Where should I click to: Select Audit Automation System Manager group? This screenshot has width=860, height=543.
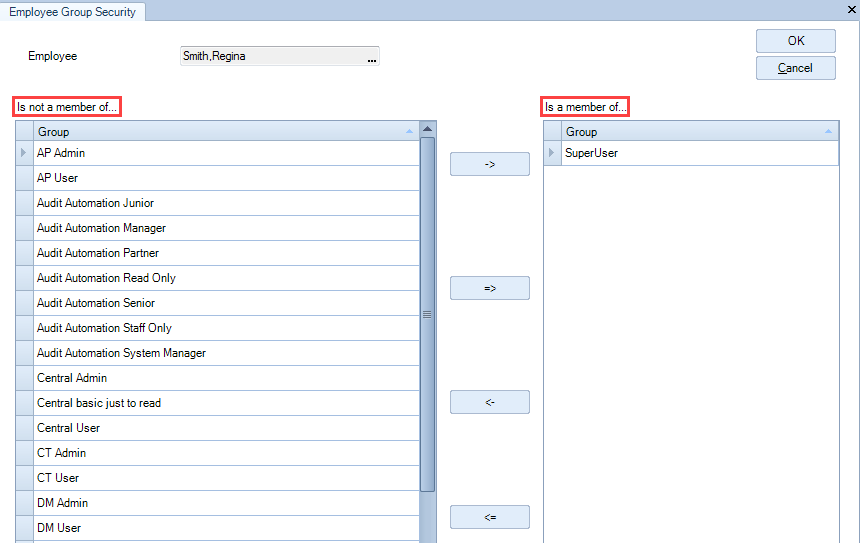point(226,353)
